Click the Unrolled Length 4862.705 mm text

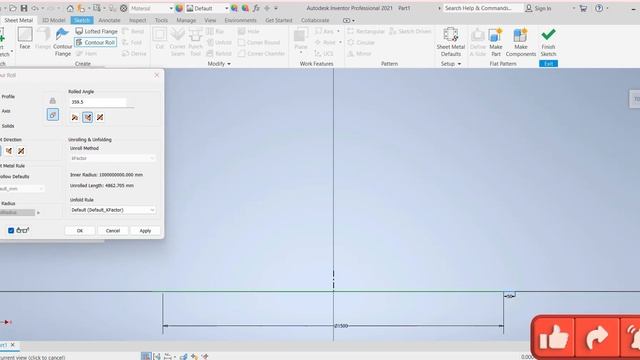[x=102, y=185]
